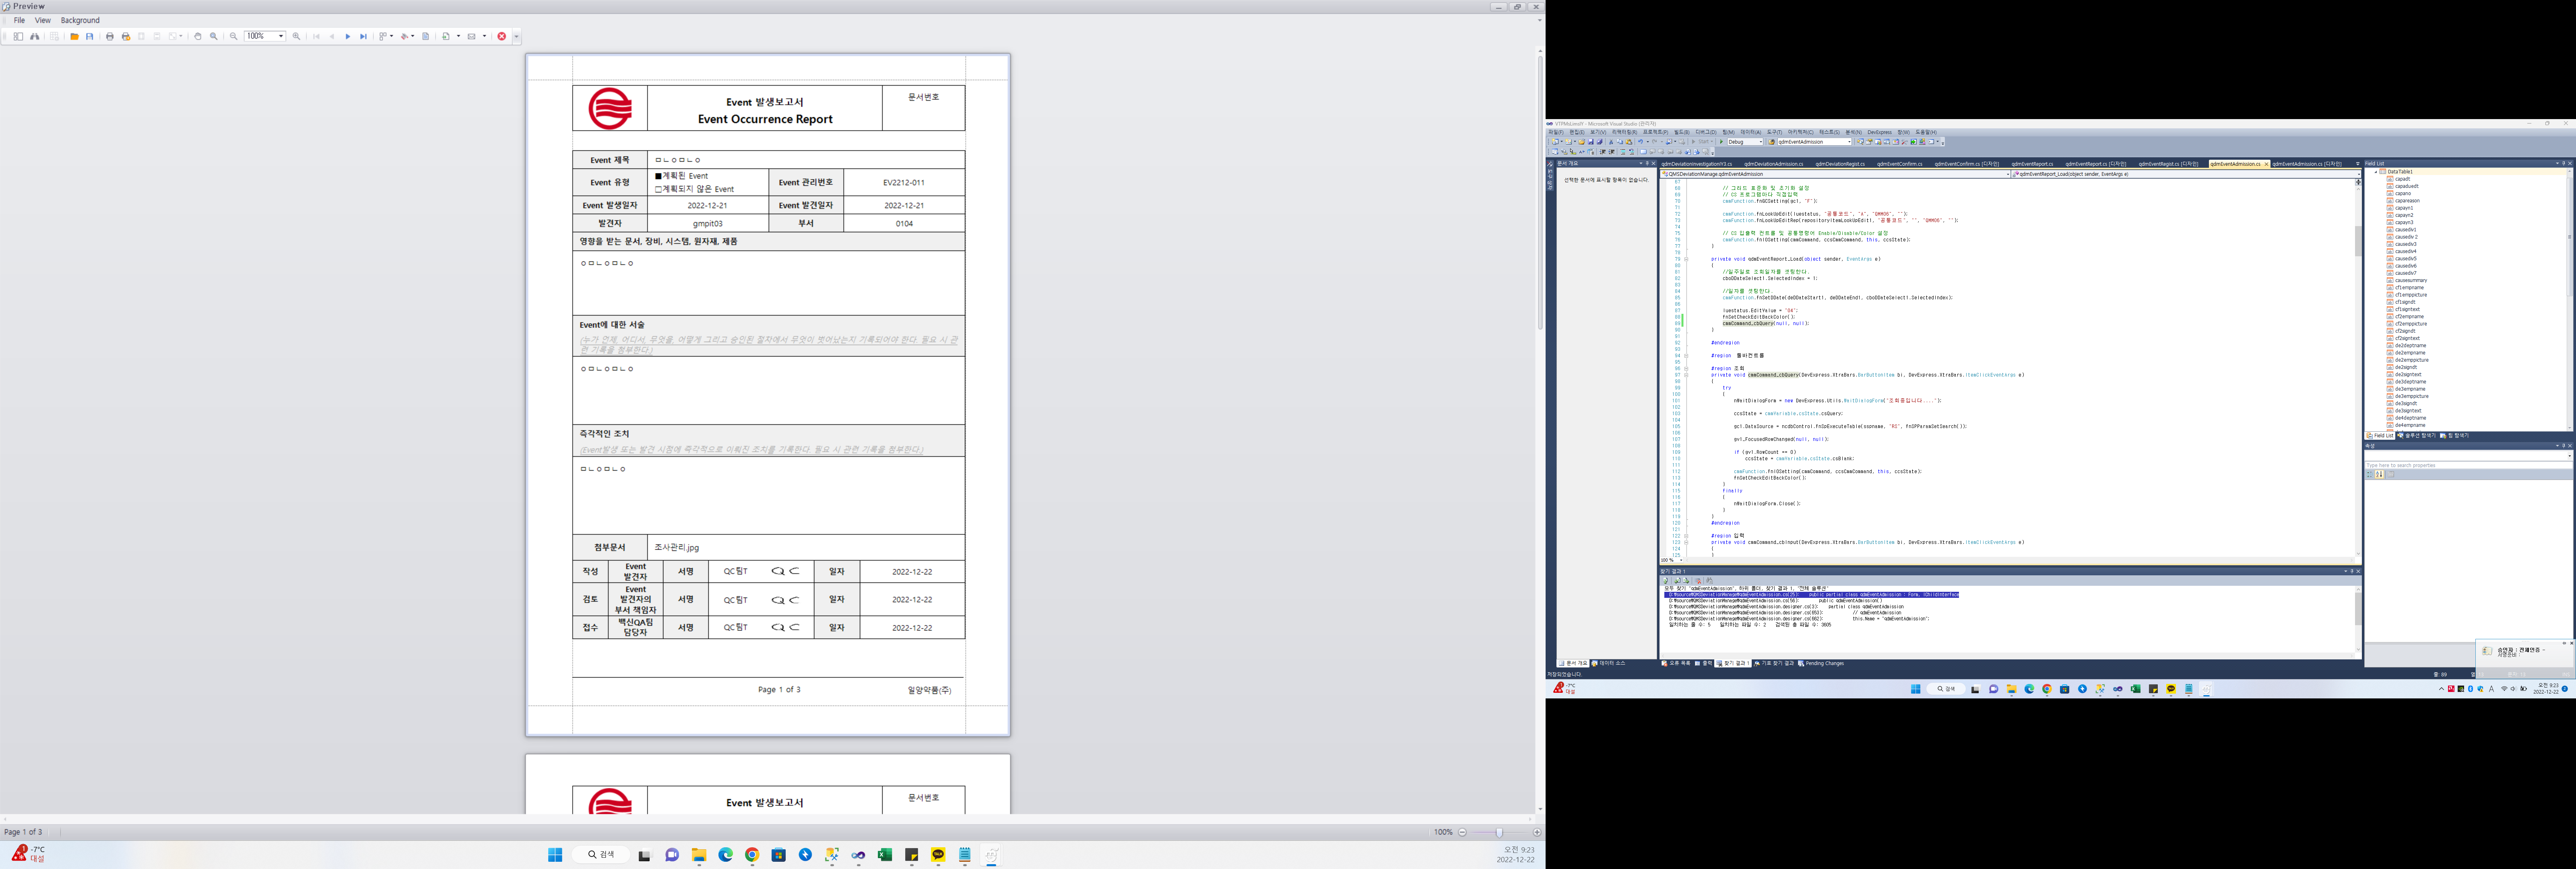Click the green start debugging arrow
The height and width of the screenshot is (869, 2576).
pyautogui.click(x=1722, y=142)
